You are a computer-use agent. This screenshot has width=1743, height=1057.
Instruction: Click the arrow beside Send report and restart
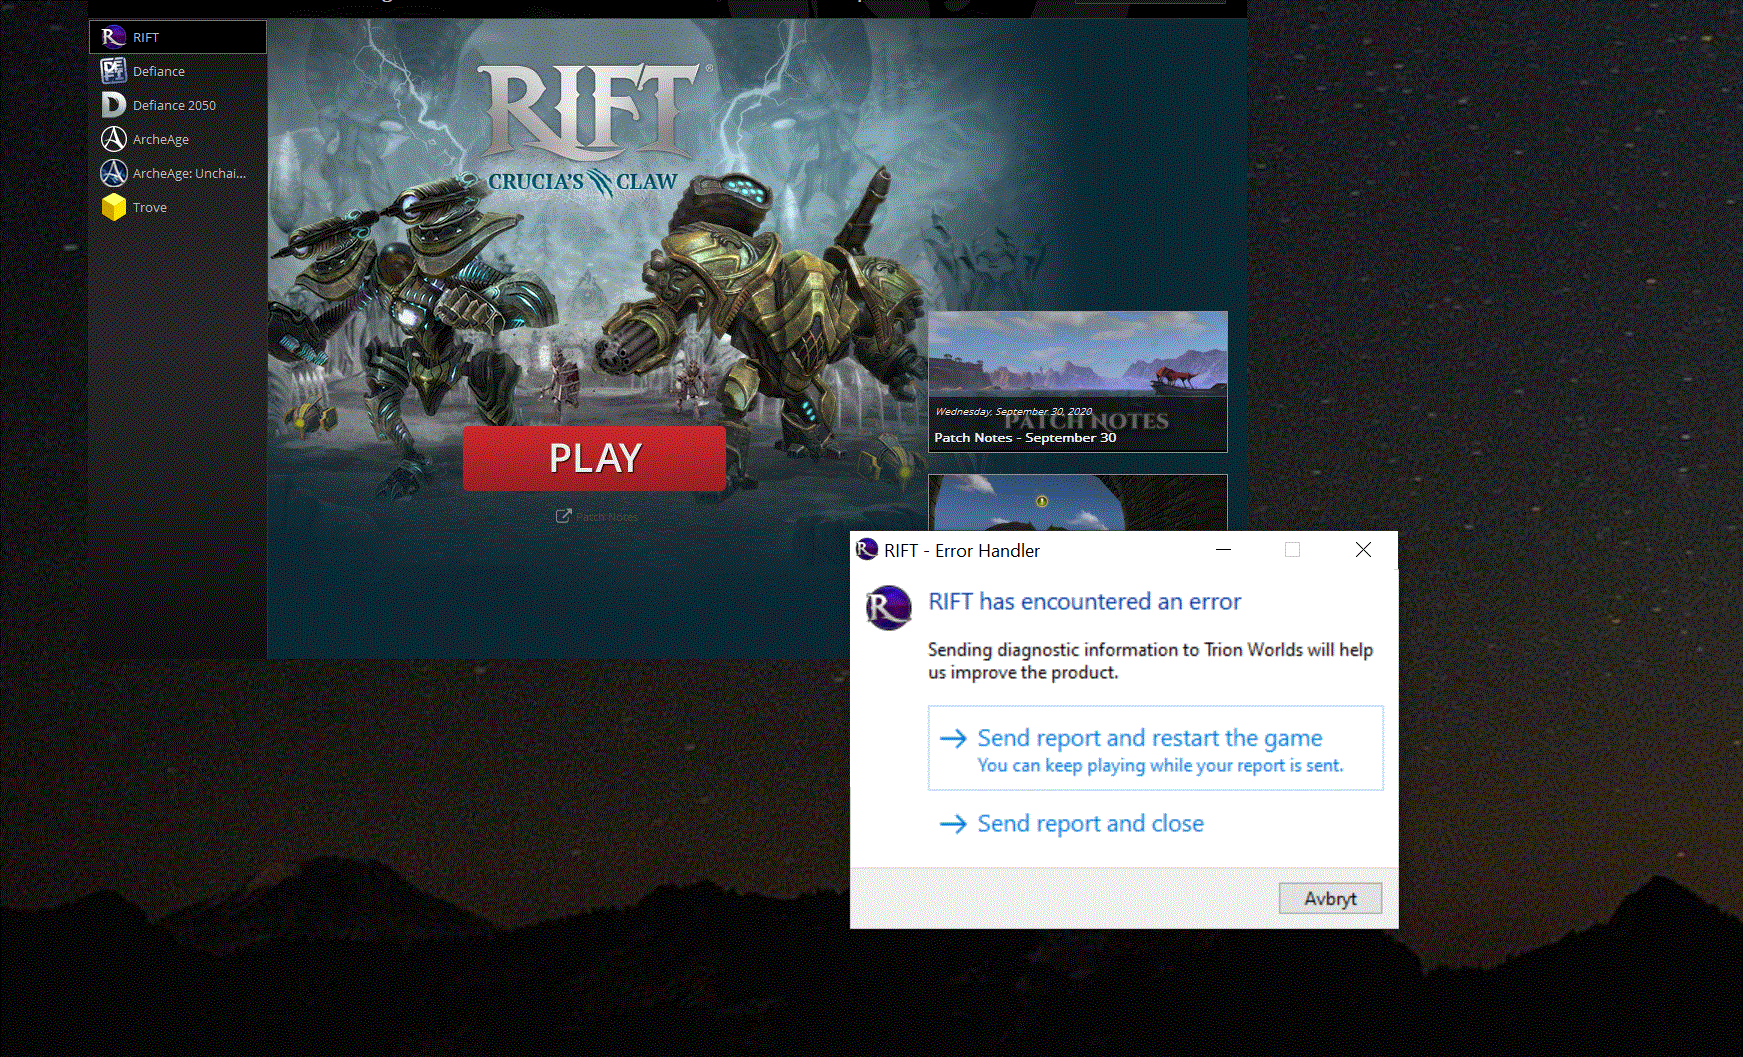point(953,738)
